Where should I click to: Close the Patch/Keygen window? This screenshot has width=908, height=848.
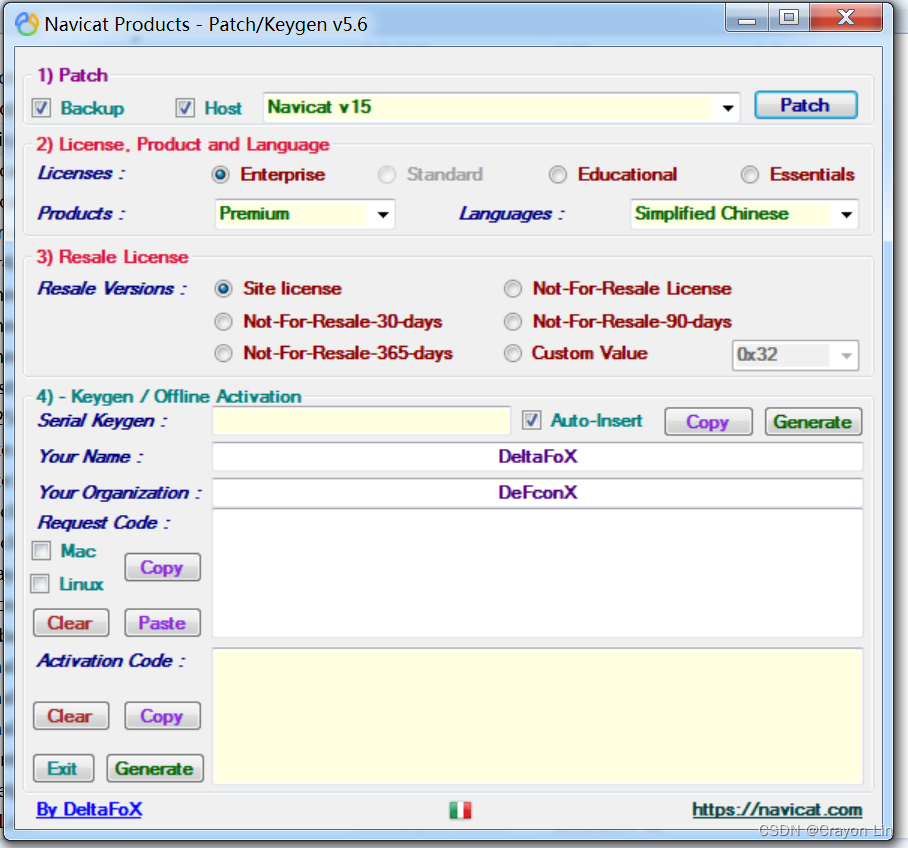pos(846,19)
